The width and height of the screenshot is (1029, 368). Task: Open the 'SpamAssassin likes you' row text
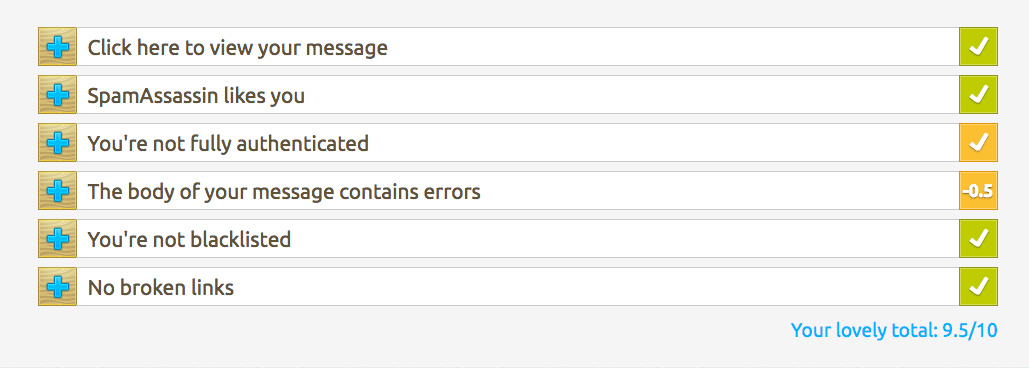(196, 96)
